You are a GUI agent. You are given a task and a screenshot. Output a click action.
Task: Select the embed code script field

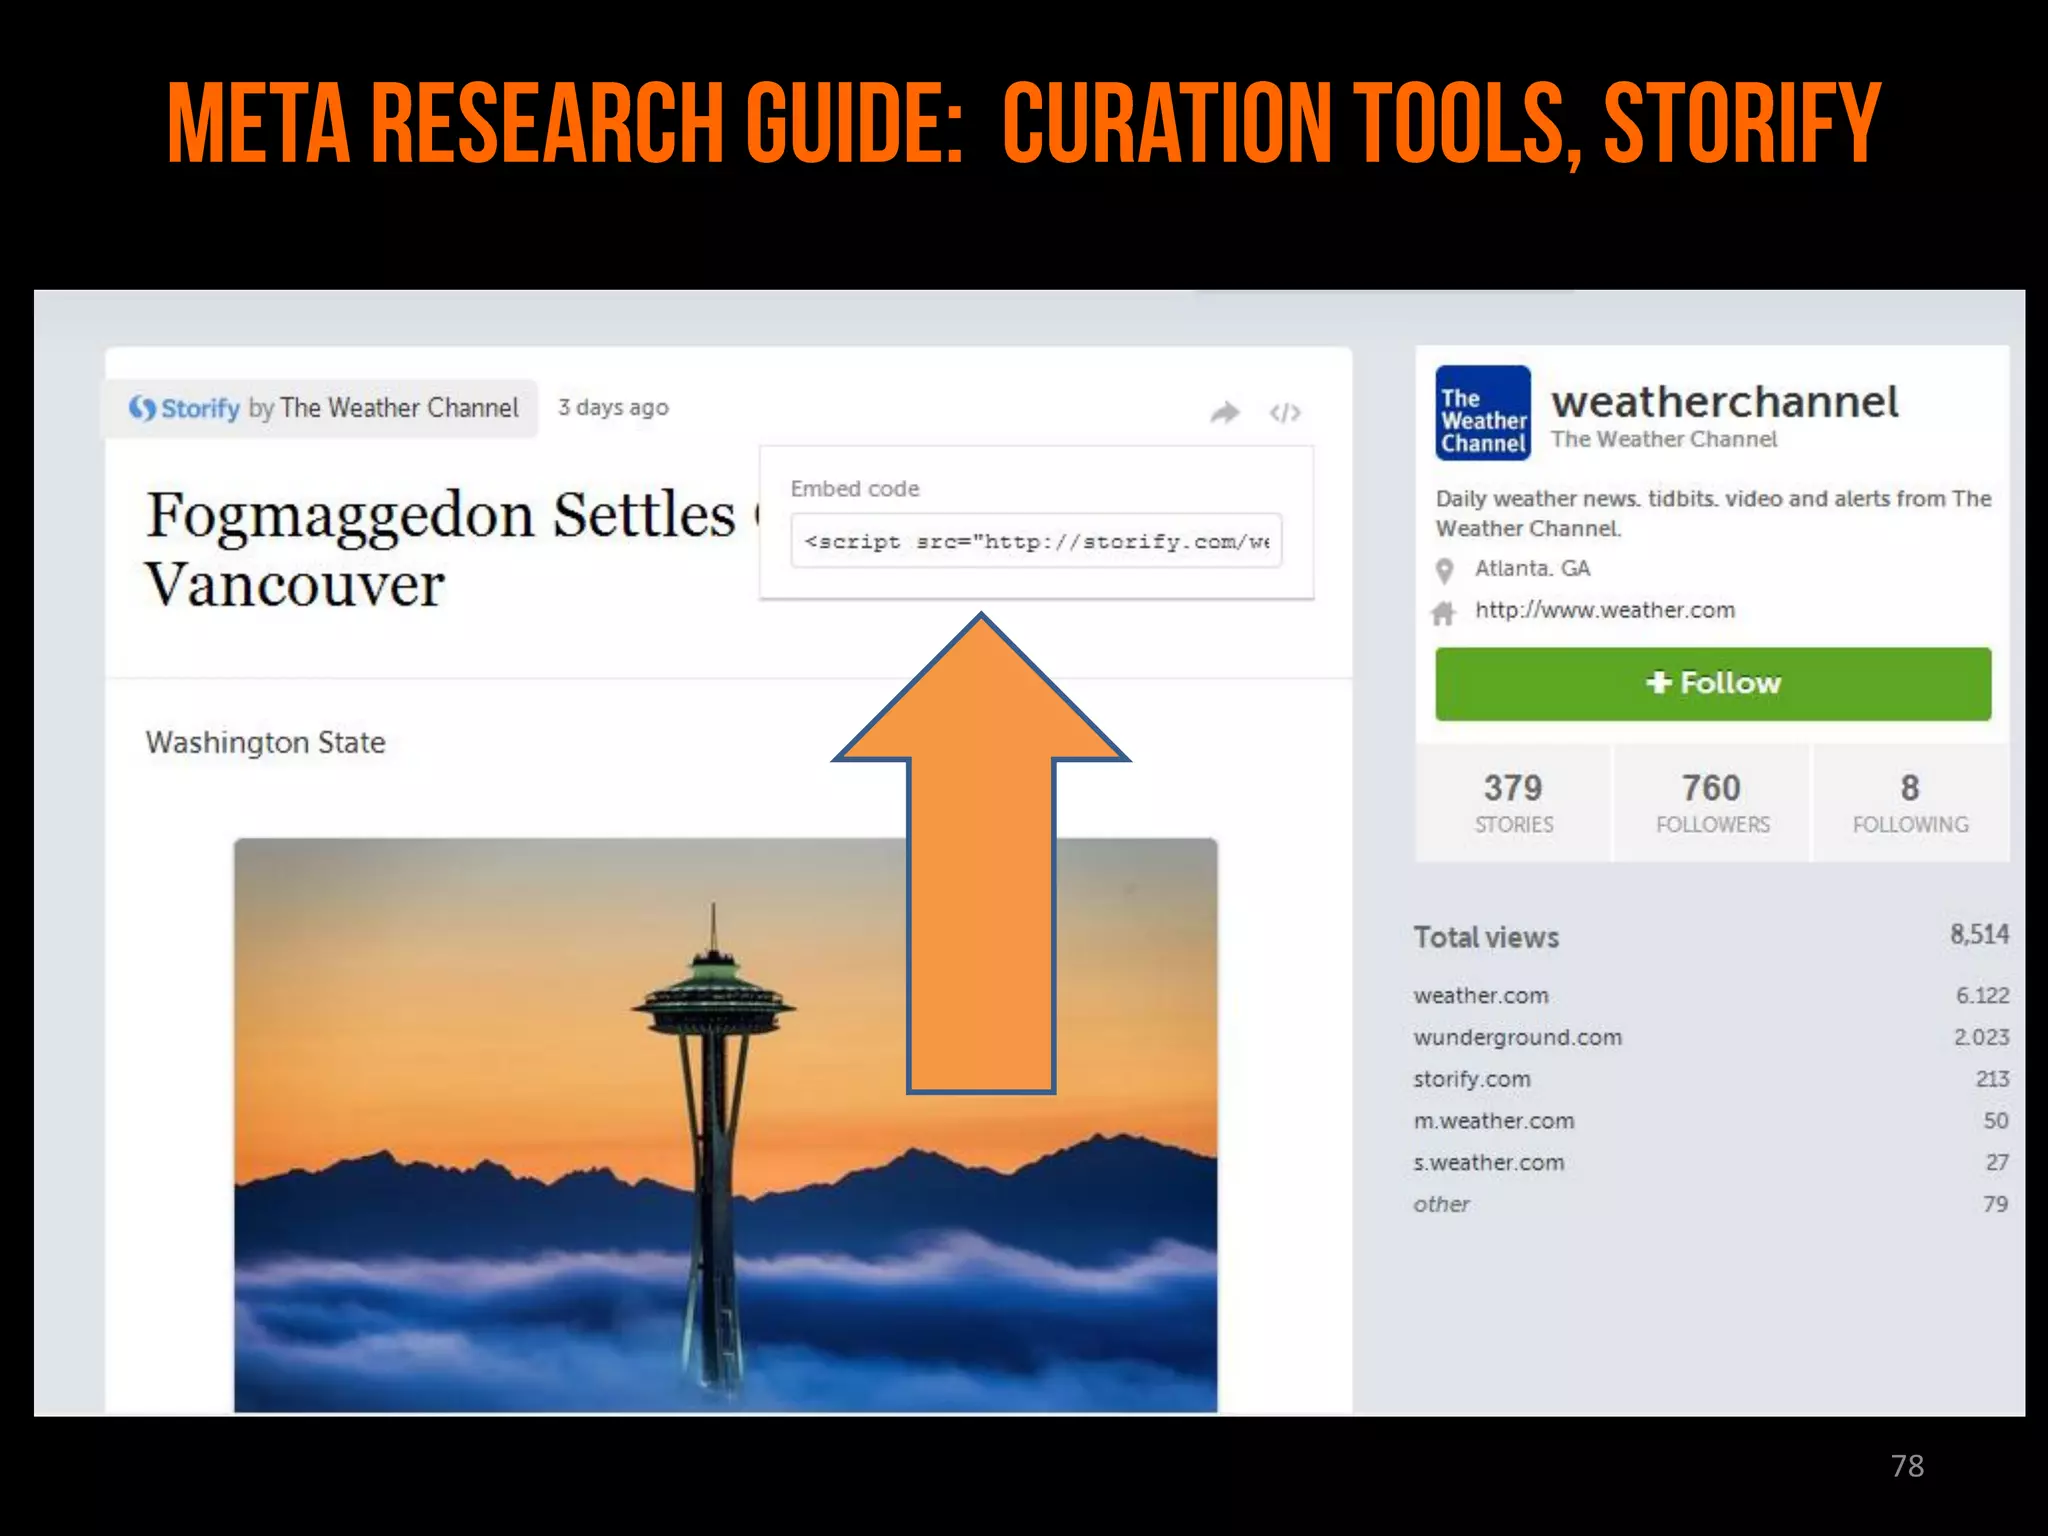[1036, 541]
